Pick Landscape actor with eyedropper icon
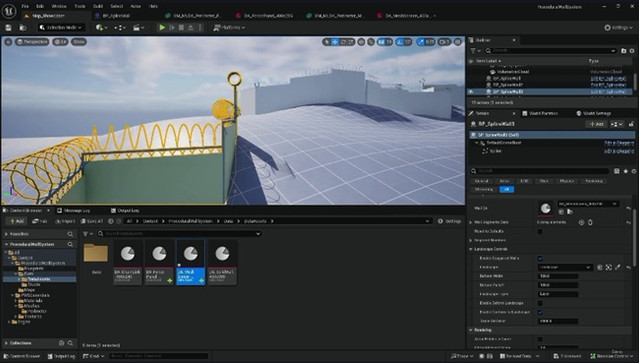 coord(618,267)
